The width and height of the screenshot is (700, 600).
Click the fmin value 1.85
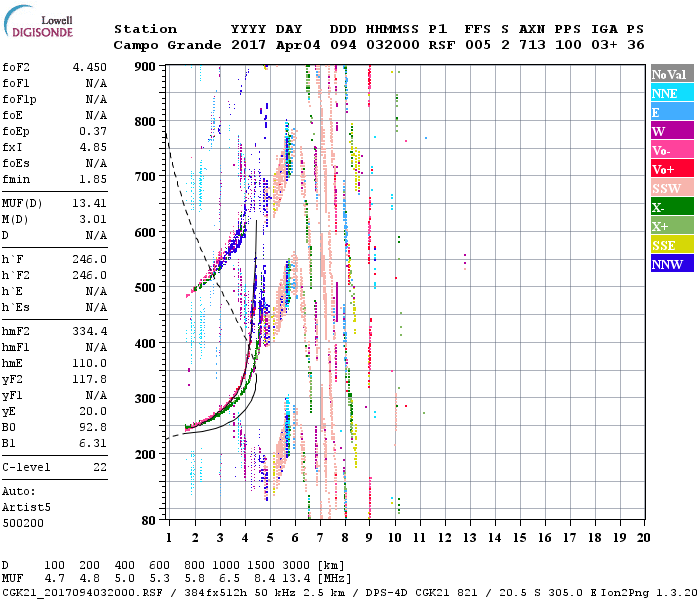pyautogui.click(x=93, y=179)
